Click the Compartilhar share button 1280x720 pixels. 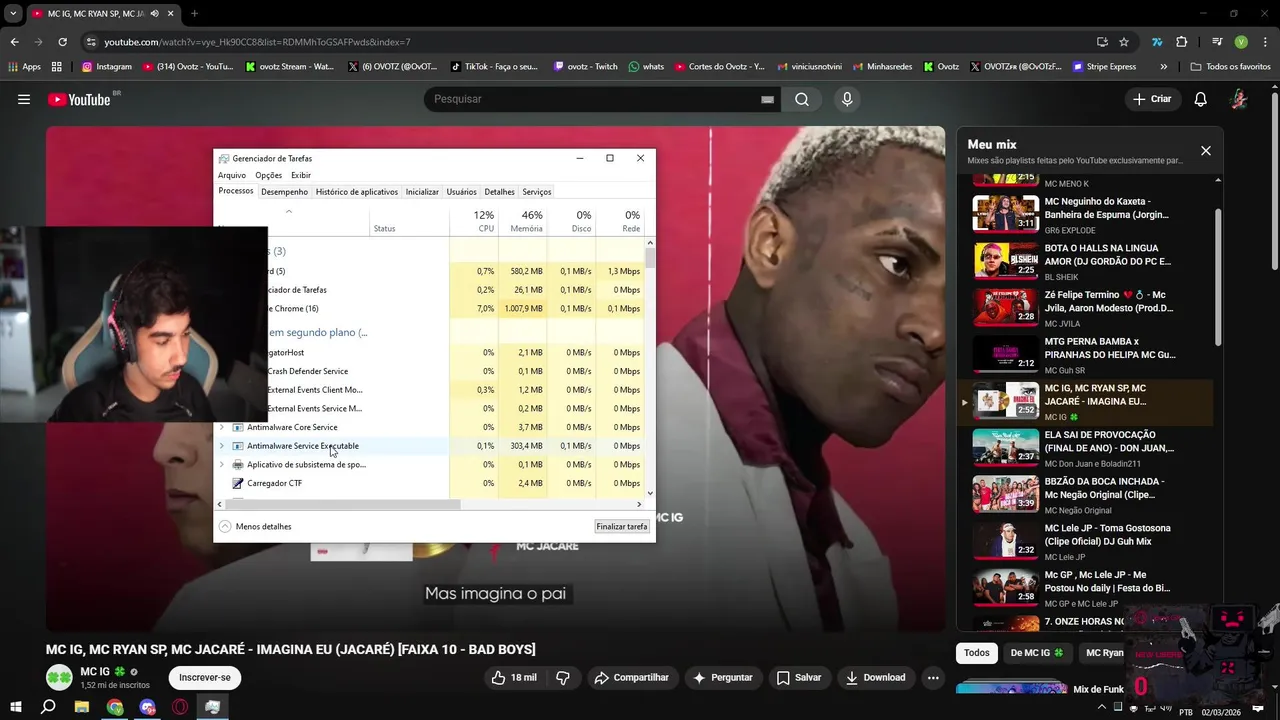point(632,678)
